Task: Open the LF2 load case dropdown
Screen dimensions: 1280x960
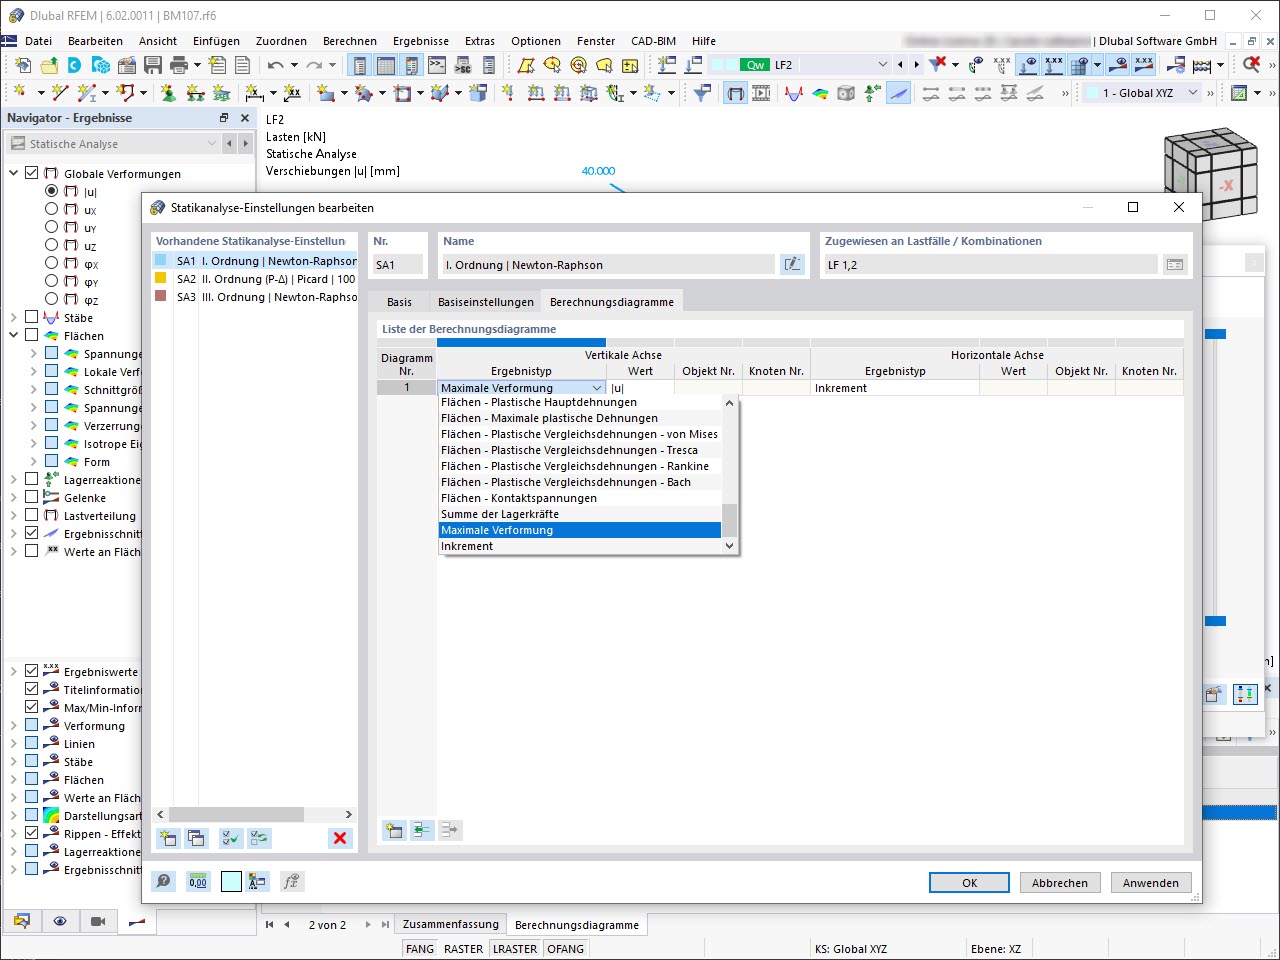Action: click(882, 65)
